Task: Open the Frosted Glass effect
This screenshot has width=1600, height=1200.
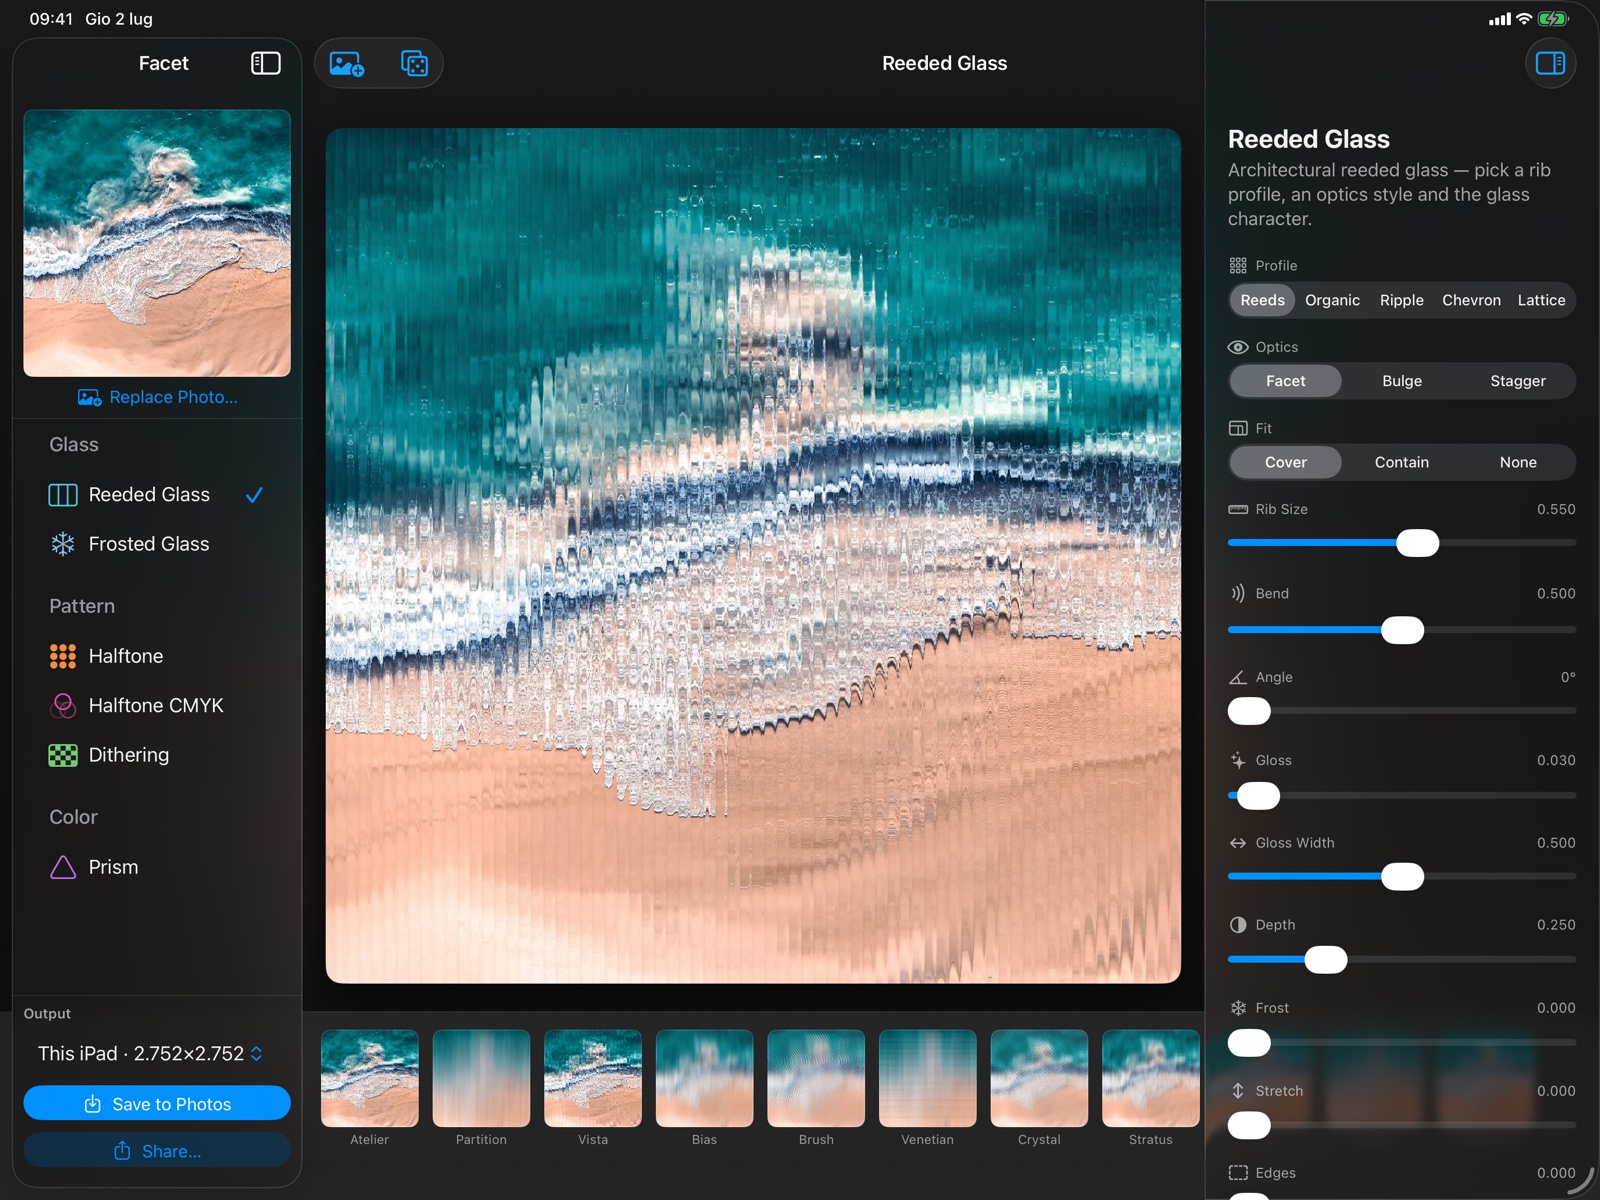Action: [157, 544]
